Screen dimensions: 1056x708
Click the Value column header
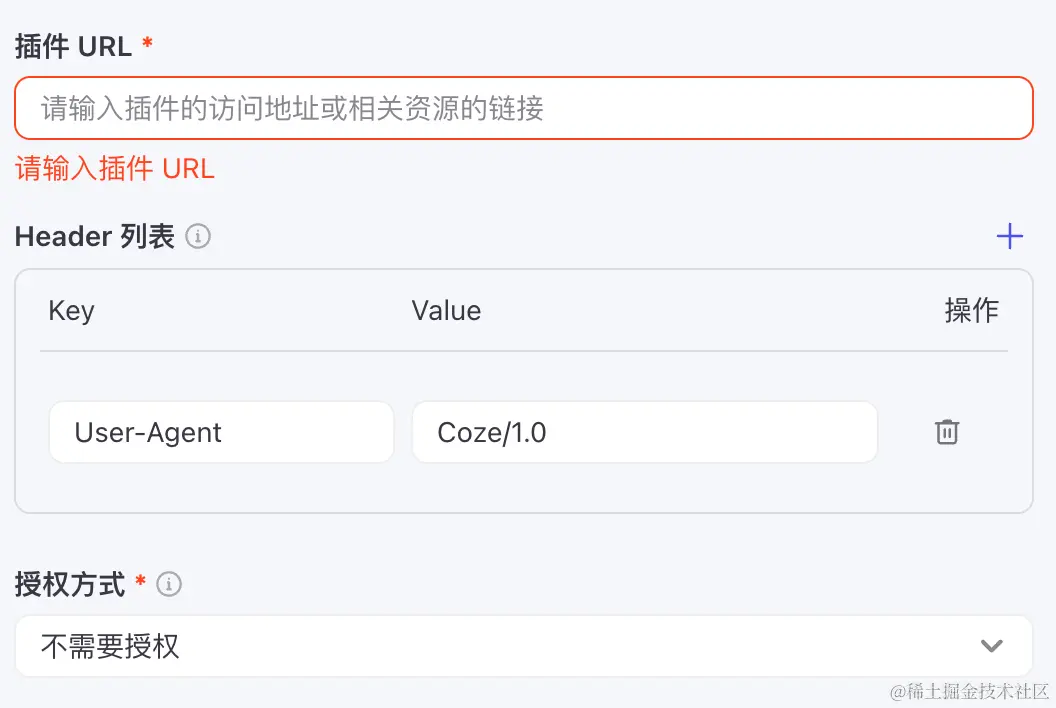[446, 310]
